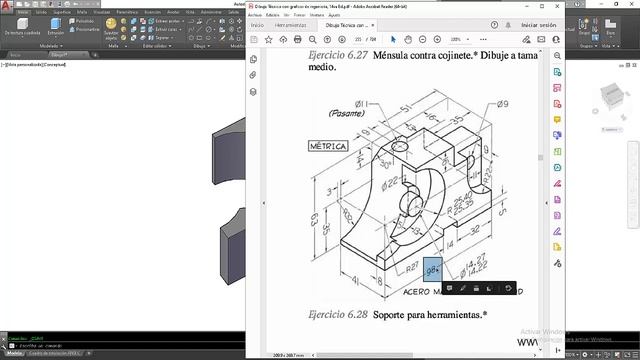640x360 pixels.
Task: Choose the hand pan tool in Acrobat
Action: [x=408, y=39]
